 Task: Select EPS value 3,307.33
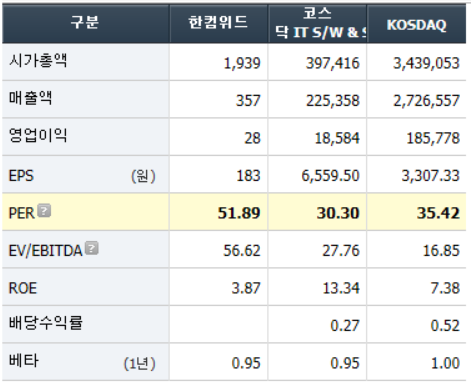pyautogui.click(x=430, y=176)
